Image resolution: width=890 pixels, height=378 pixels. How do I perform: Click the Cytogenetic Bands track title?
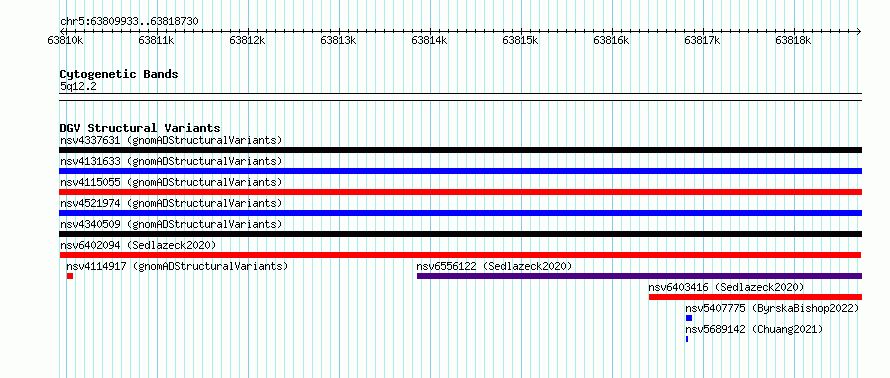coord(119,74)
